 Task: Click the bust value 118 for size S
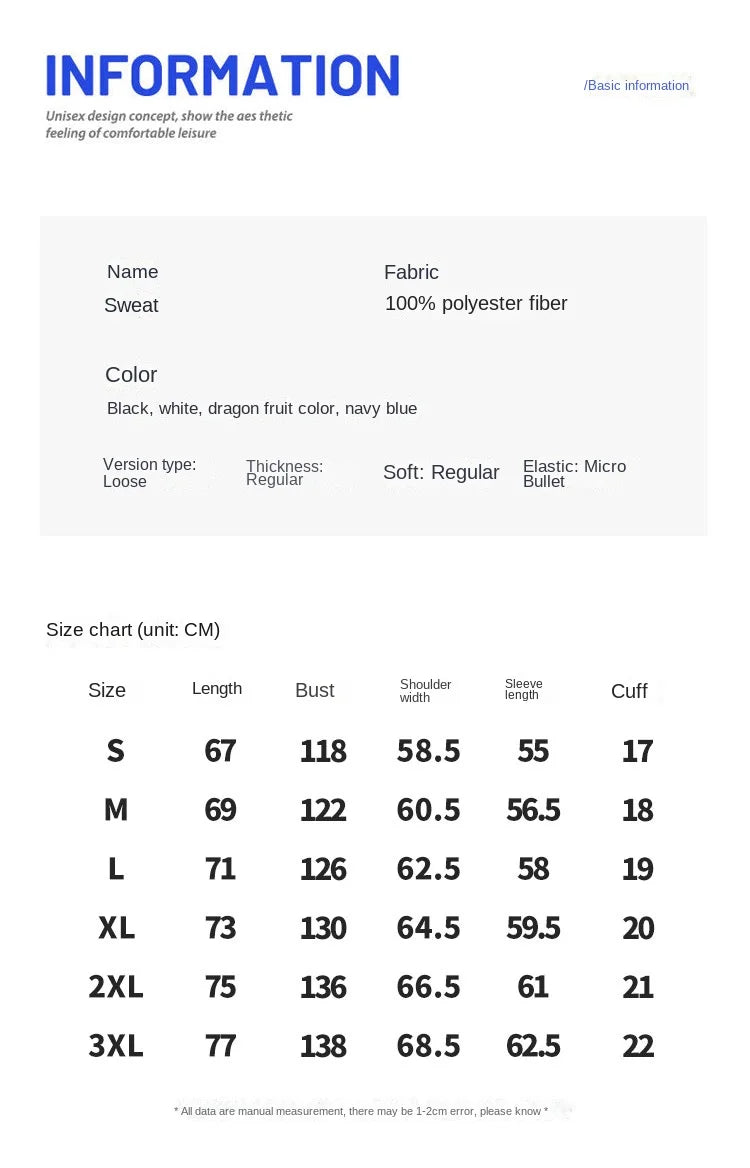point(323,751)
